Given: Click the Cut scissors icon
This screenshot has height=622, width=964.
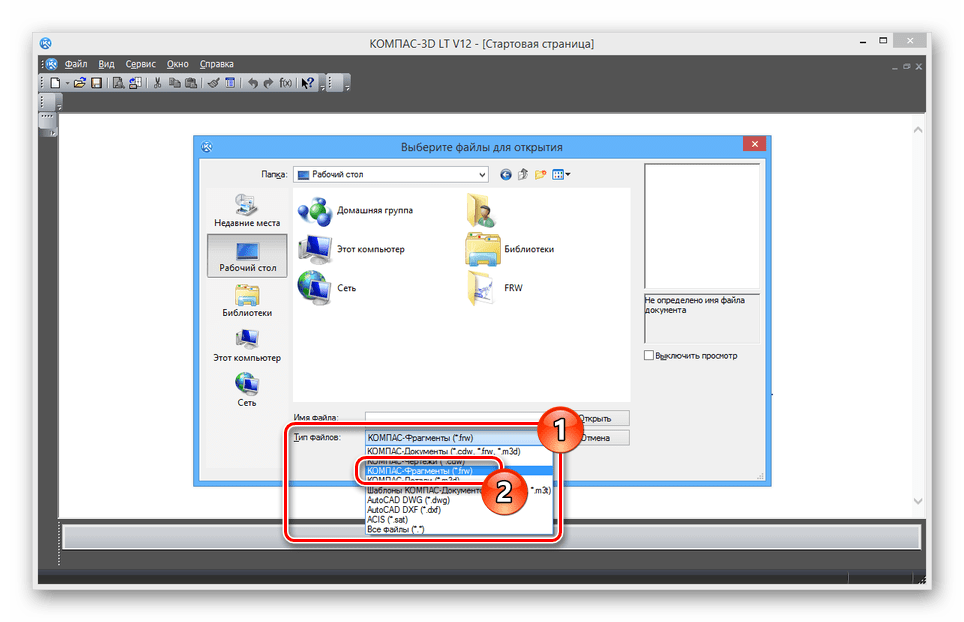Looking at the screenshot, I should click(157, 83).
